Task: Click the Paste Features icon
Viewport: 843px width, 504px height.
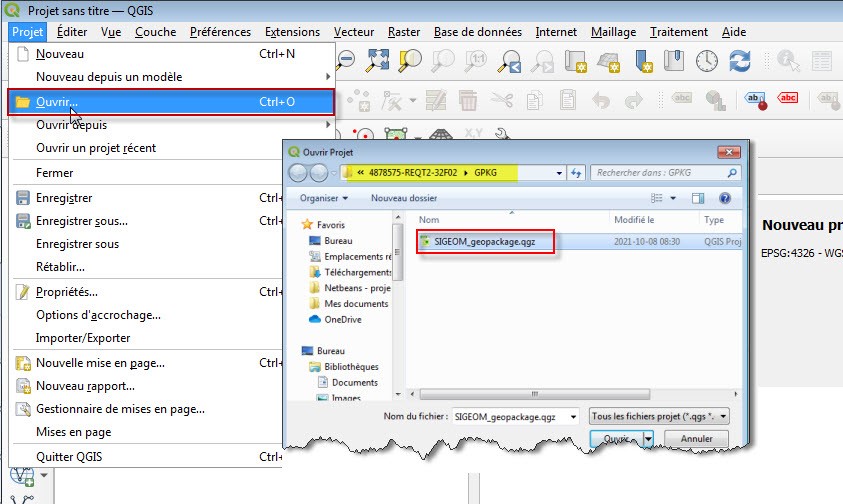Action: 567,100
